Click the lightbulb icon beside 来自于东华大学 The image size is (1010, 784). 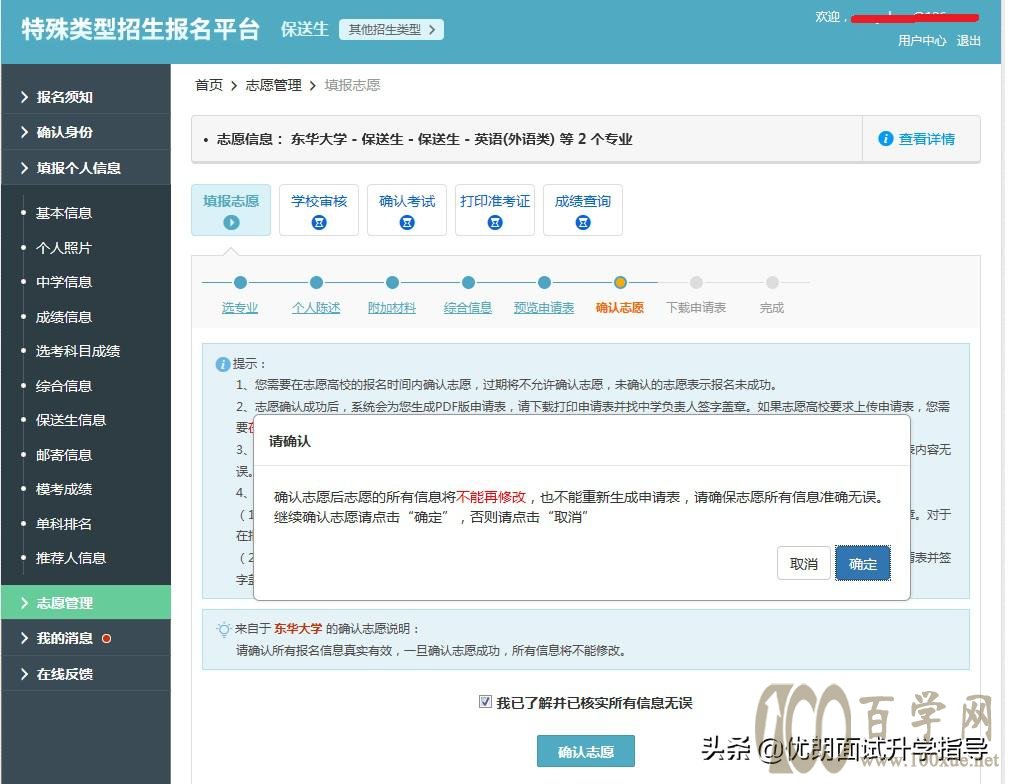(x=224, y=629)
